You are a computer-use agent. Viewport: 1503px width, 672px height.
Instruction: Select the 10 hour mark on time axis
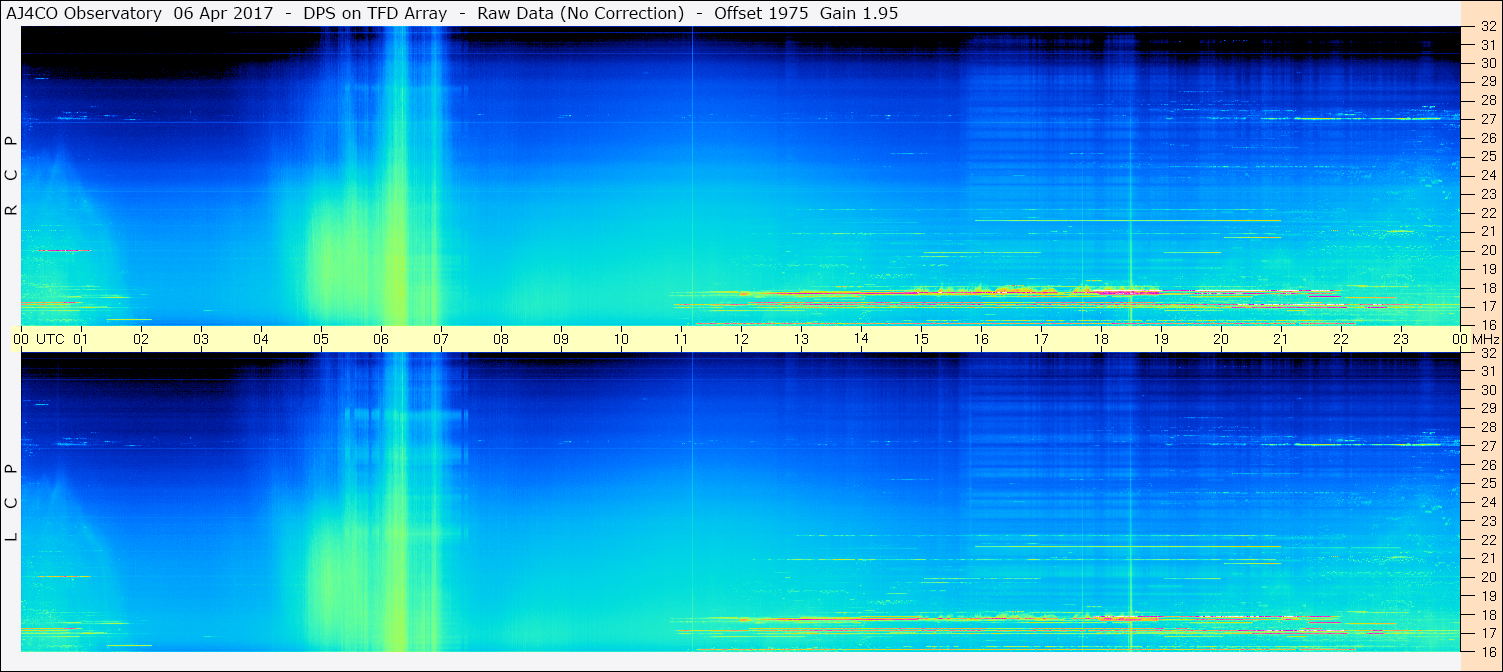coord(621,339)
